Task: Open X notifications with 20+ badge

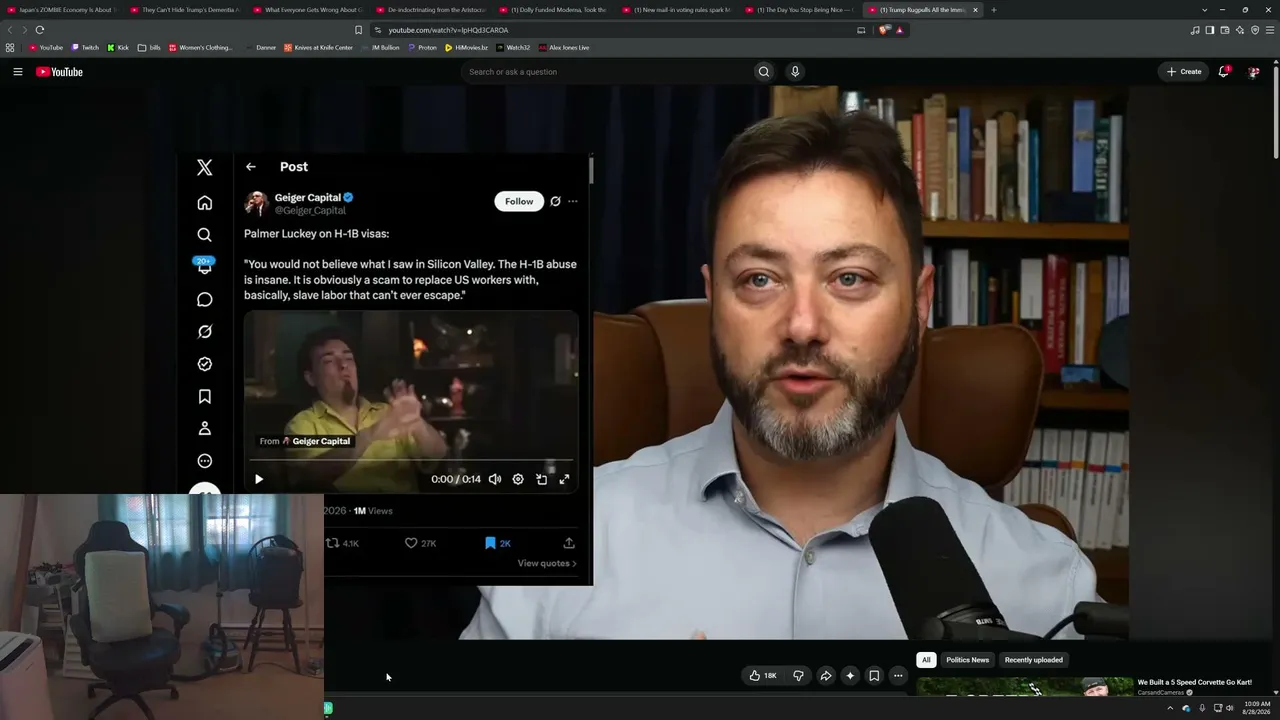Action: pyautogui.click(x=204, y=266)
